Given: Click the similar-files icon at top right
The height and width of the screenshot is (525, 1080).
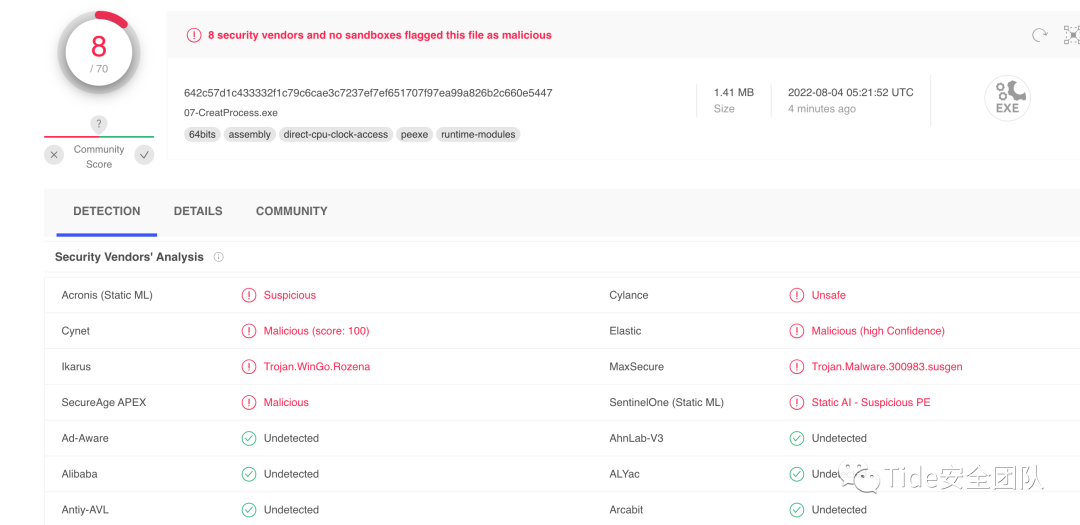Looking at the screenshot, I should [x=1071, y=36].
